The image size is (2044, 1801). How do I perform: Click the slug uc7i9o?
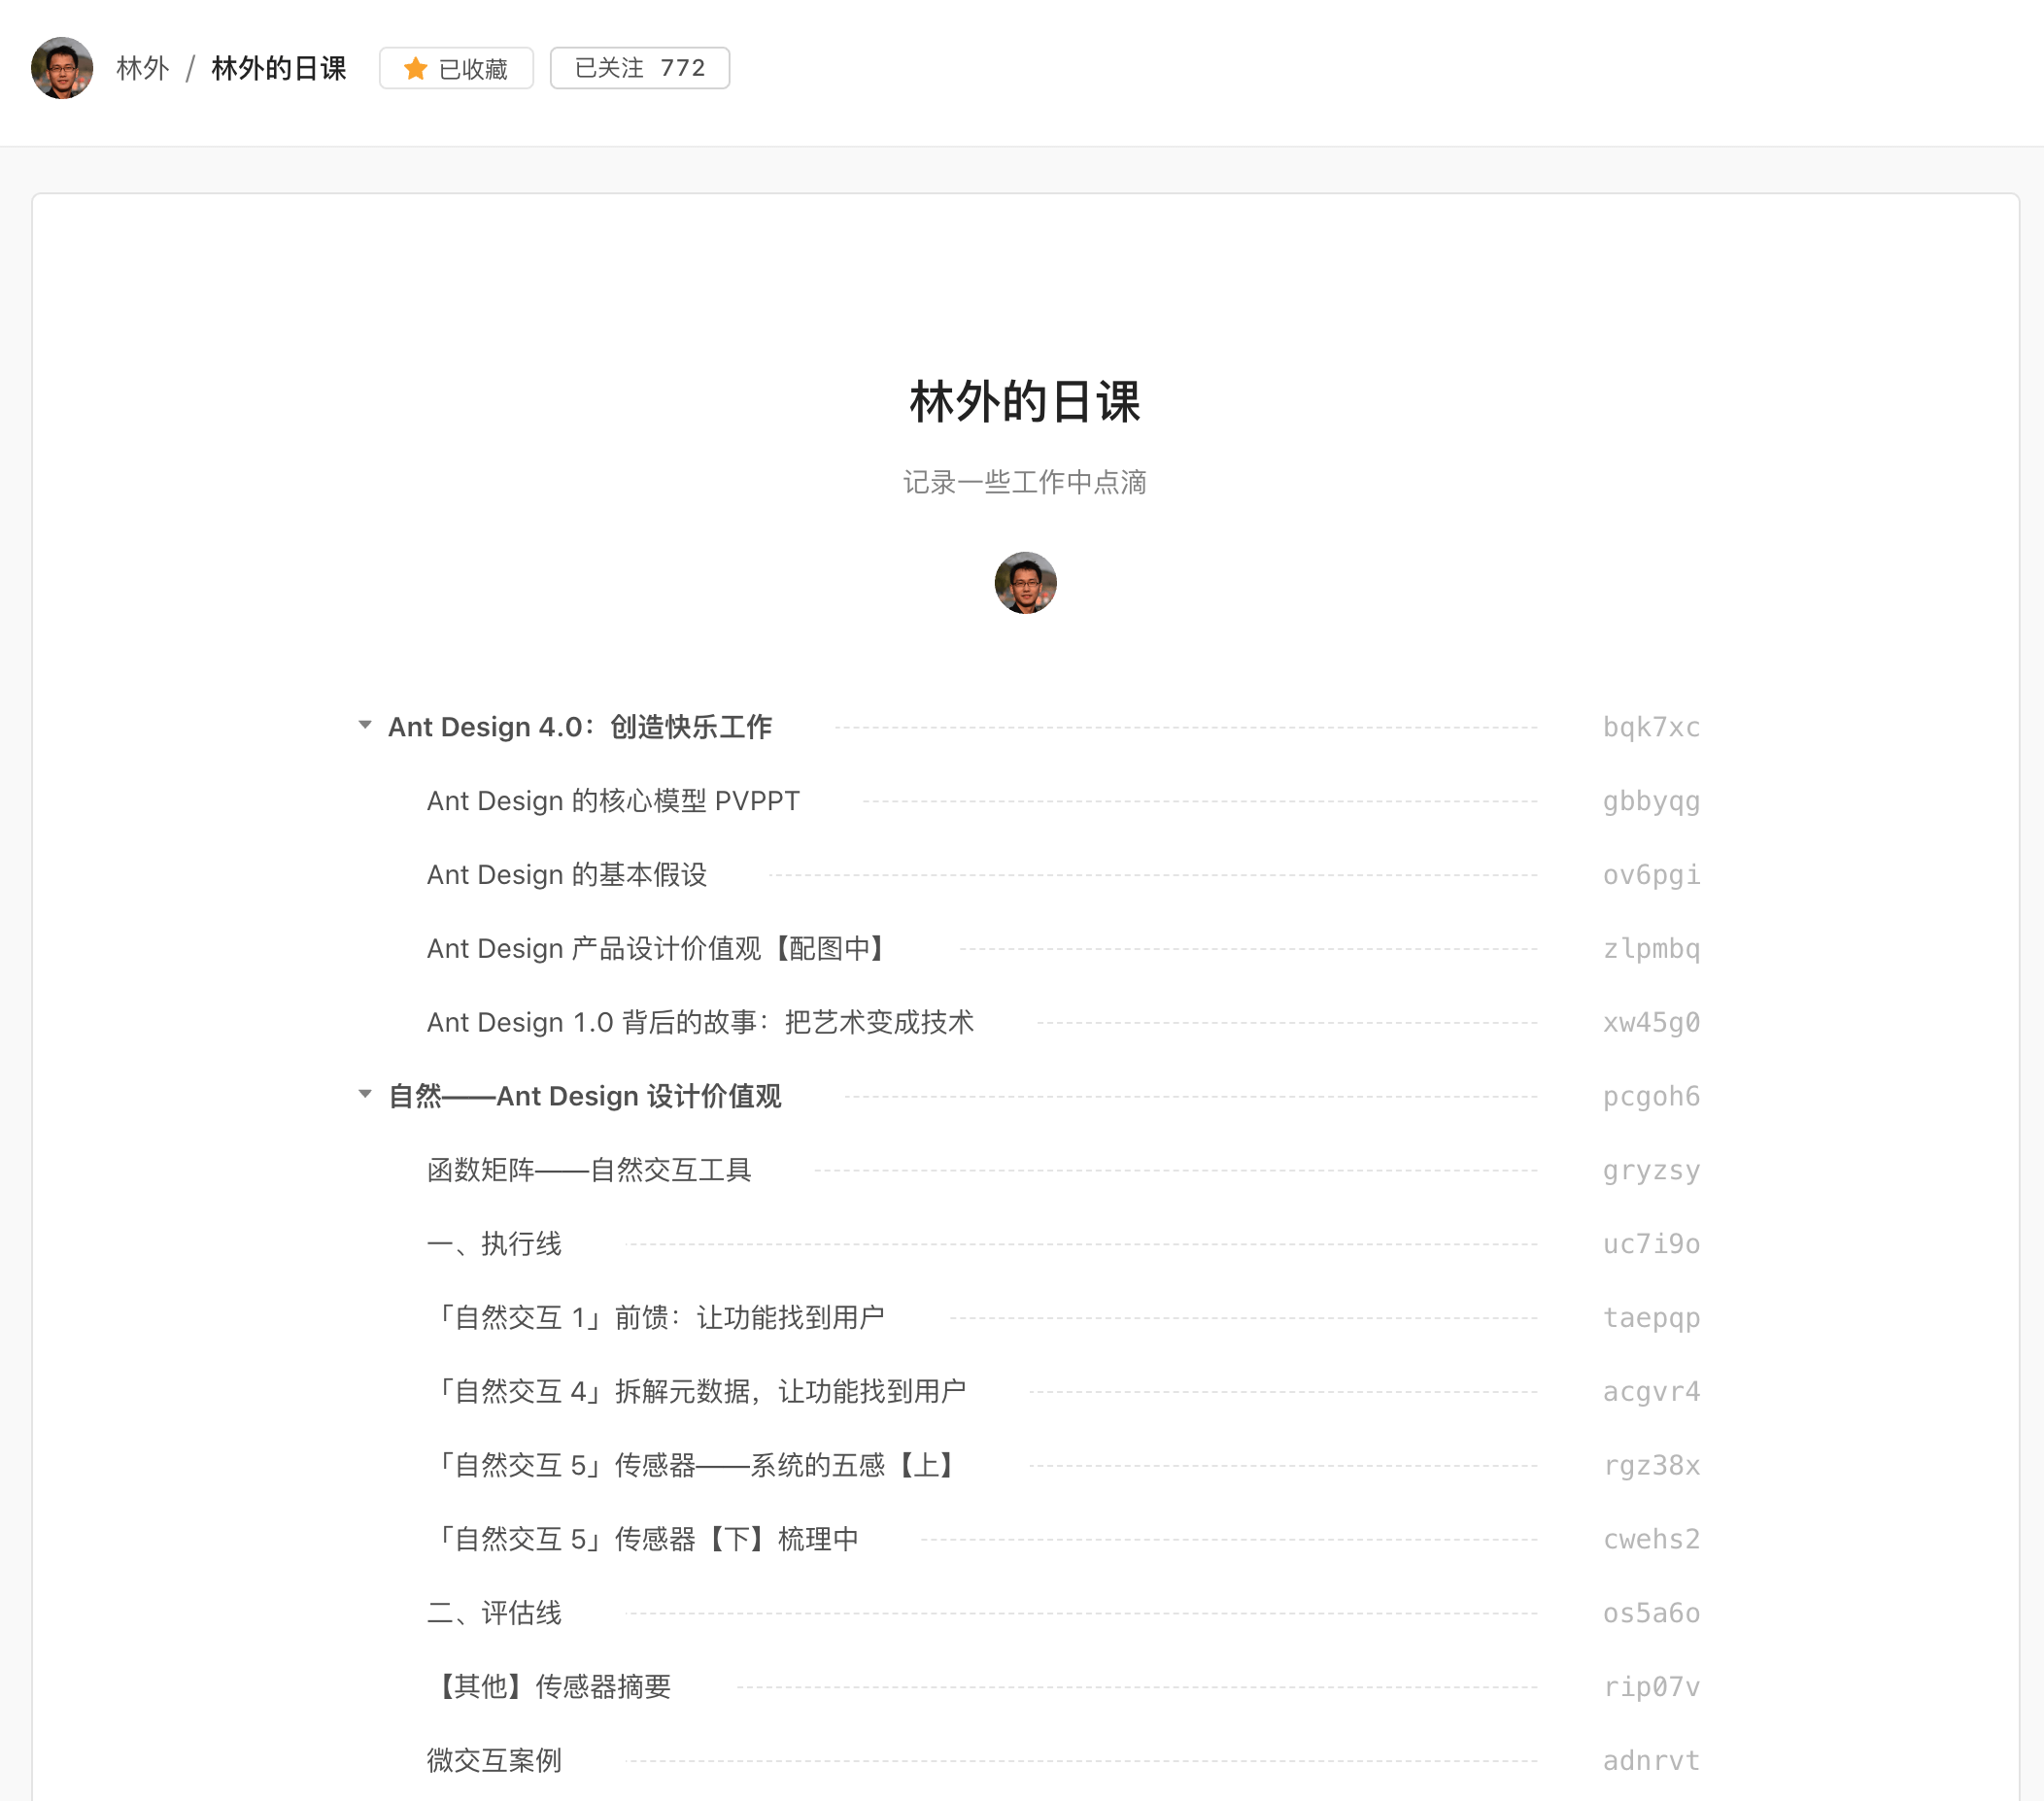[1651, 1244]
